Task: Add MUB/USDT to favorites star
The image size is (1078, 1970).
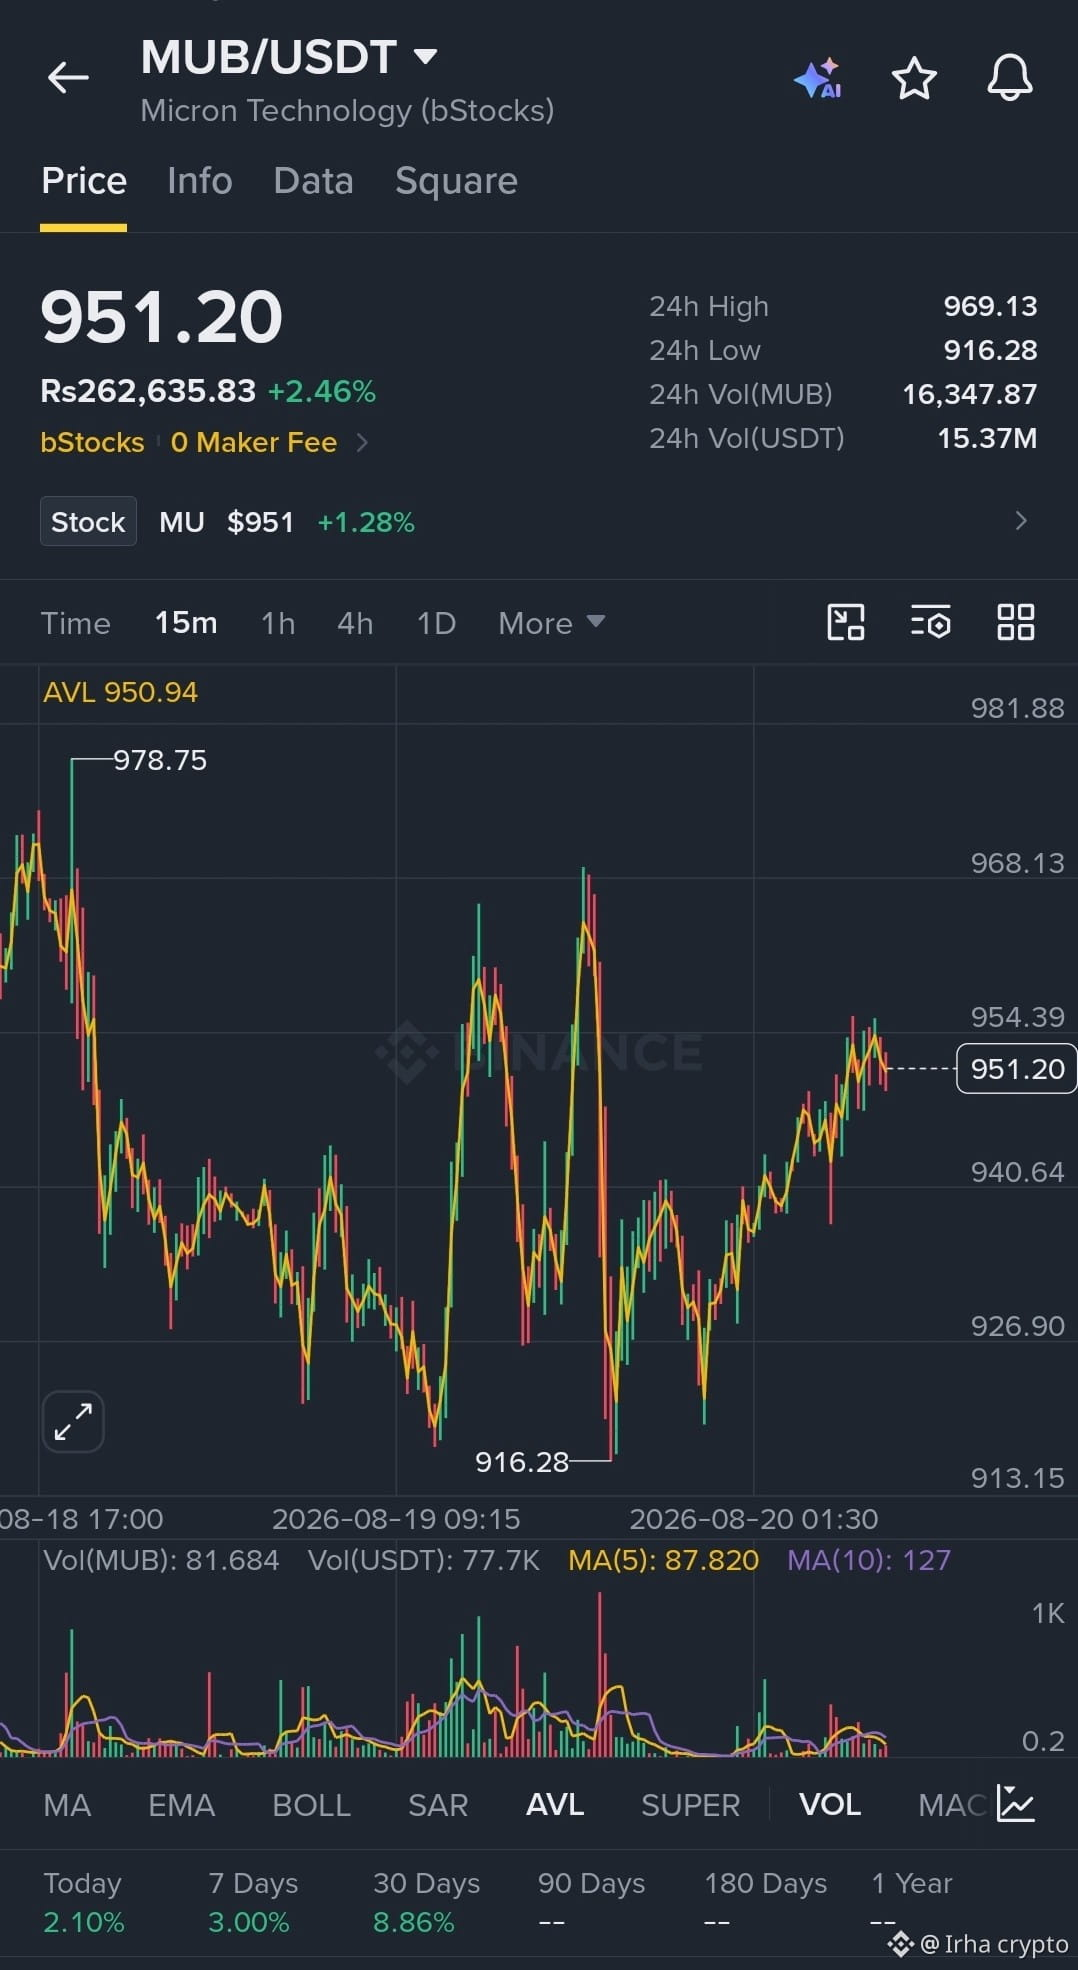Action: pos(914,79)
